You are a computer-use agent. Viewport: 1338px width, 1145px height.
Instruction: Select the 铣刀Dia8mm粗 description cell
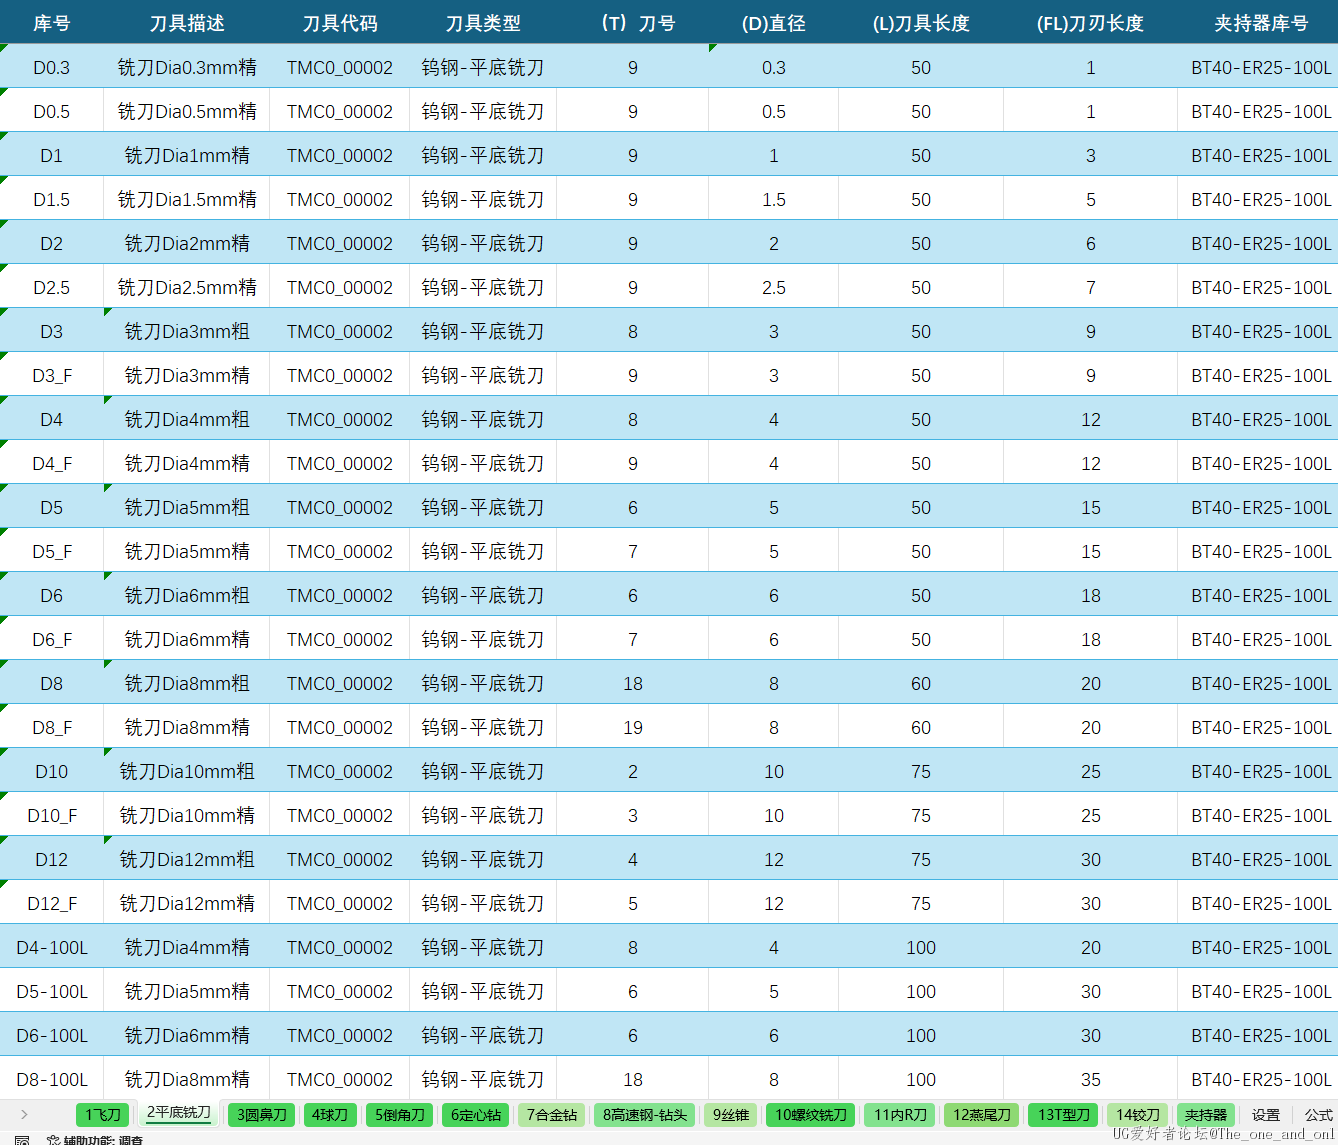(187, 683)
